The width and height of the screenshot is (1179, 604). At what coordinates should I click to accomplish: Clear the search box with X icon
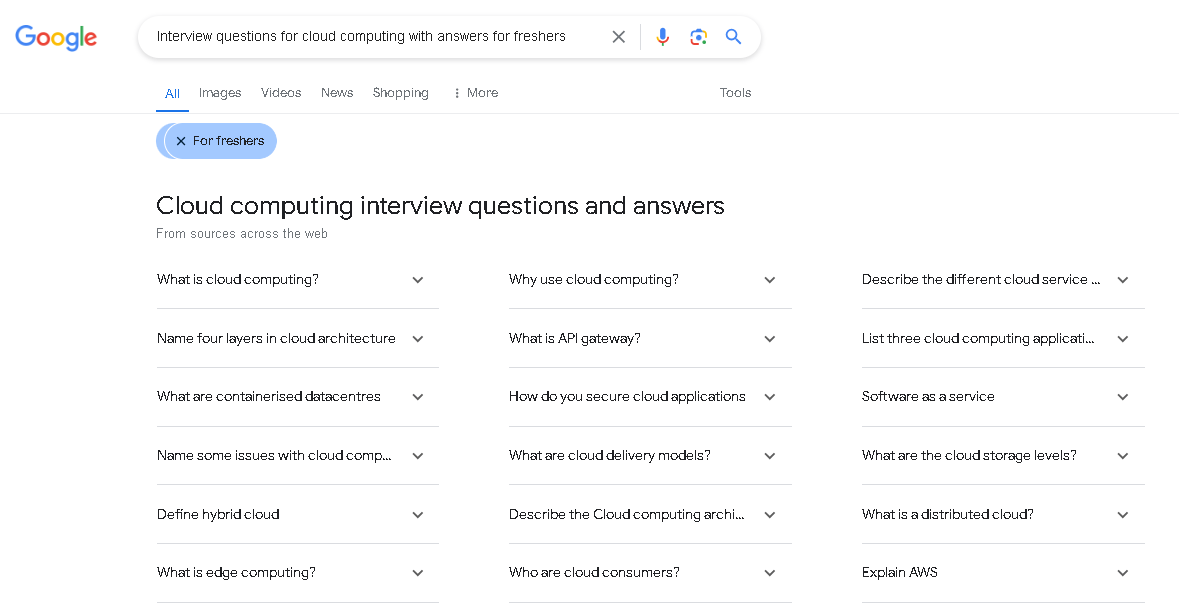click(x=618, y=37)
